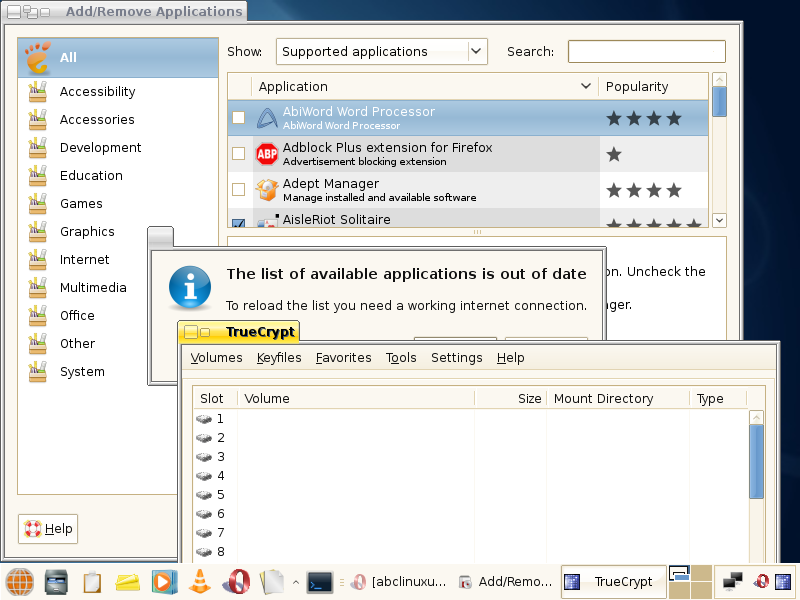The height and width of the screenshot is (600, 800).
Task: Click the AbiWord application icon
Action: (266, 118)
